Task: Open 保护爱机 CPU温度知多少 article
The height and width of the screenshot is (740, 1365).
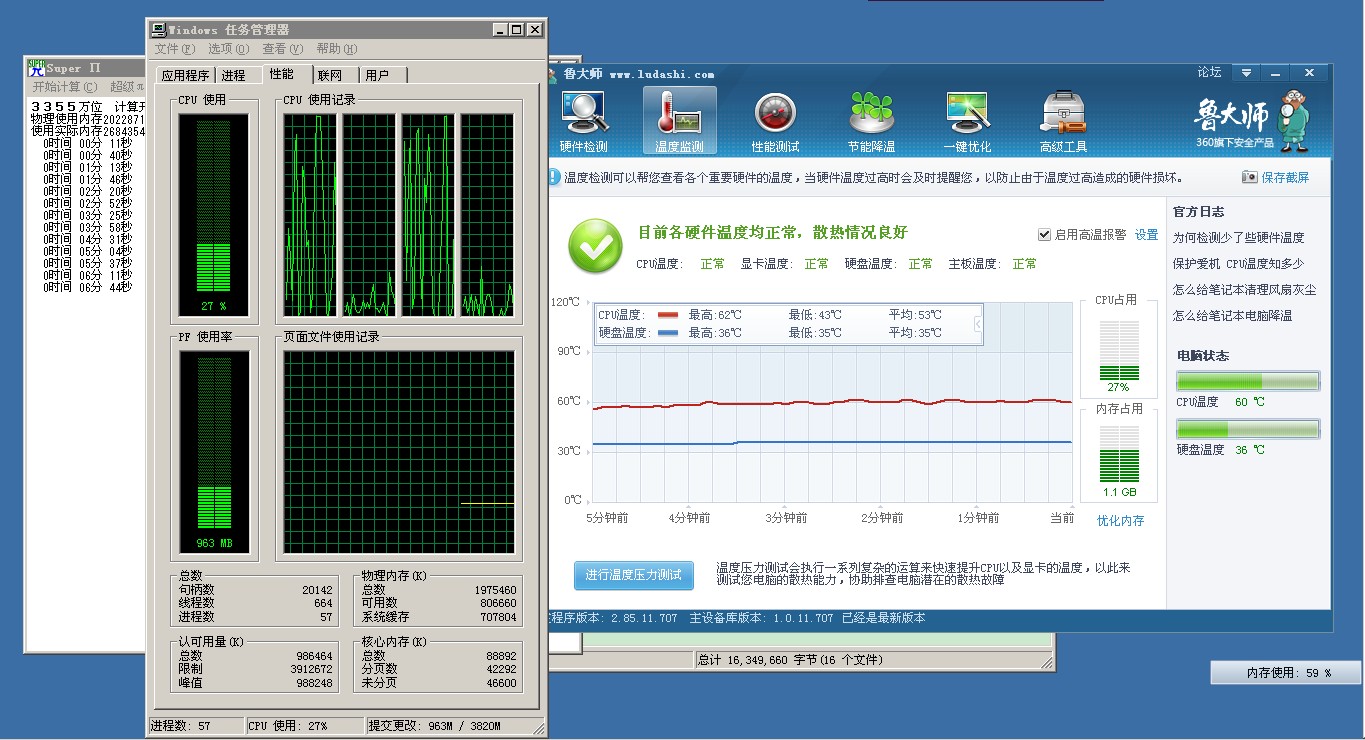Action: click(x=1238, y=264)
